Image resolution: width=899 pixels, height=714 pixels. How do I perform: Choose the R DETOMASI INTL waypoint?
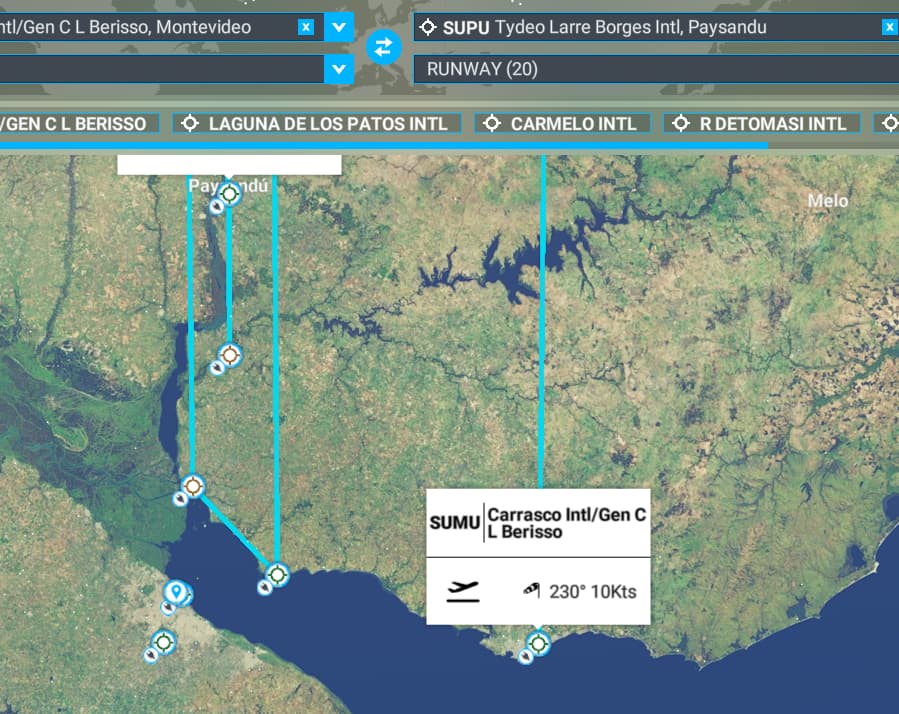coord(759,123)
